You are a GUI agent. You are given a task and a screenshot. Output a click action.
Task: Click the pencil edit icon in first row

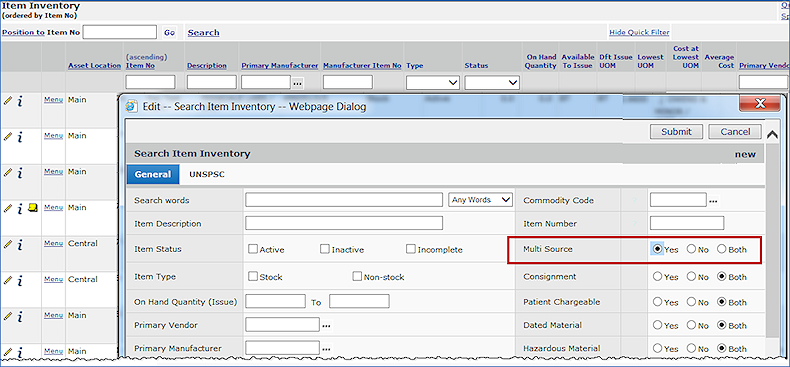pyautogui.click(x=8, y=100)
